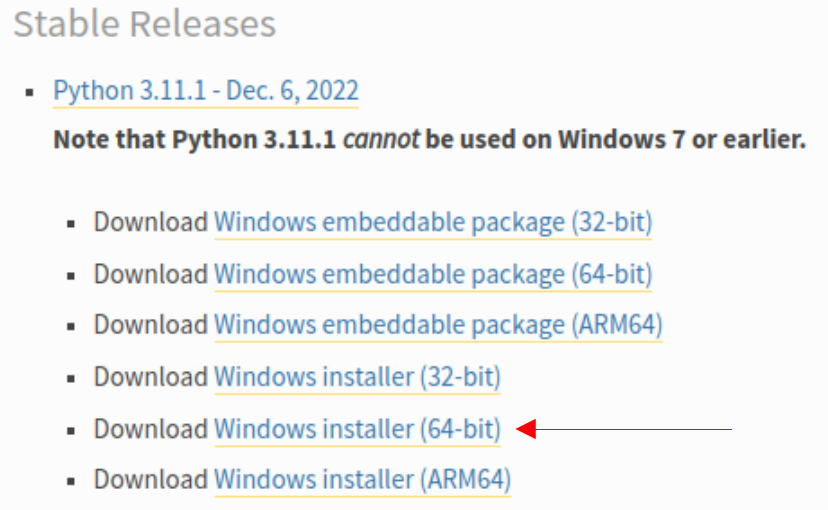Click the Windows embeddable package (64-bit) link
The image size is (828, 510).
click(x=432, y=273)
